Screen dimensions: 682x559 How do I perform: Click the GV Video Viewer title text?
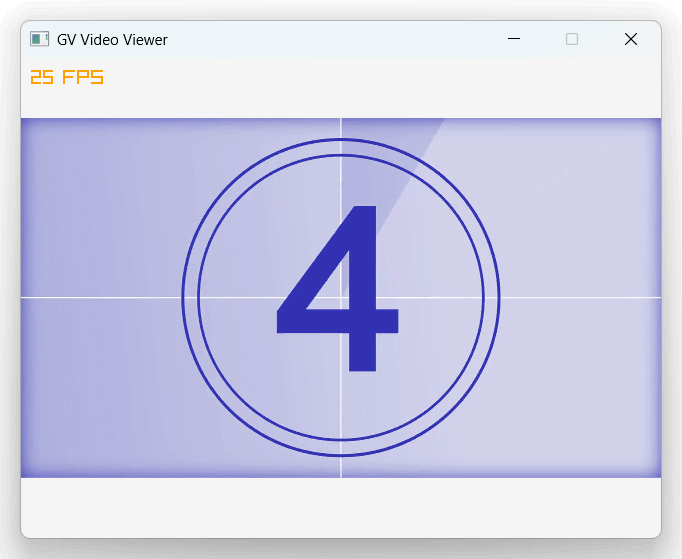[x=112, y=40]
